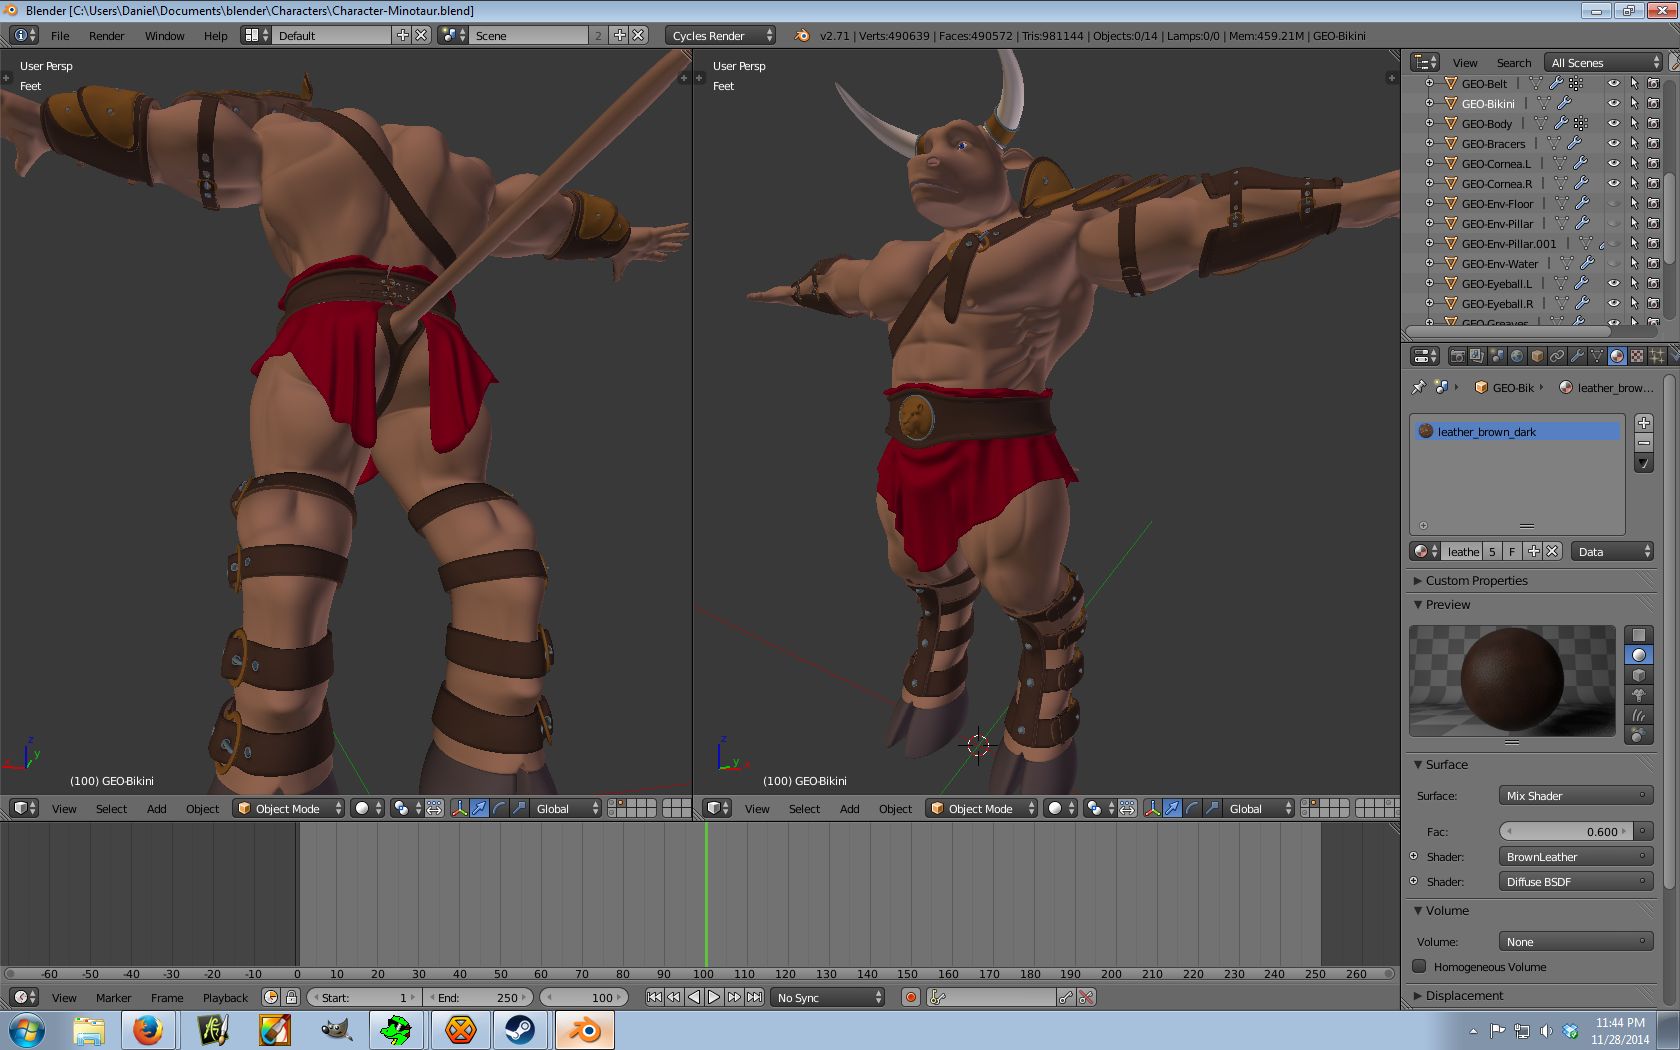Open the Cycles Render engine dropdown
This screenshot has width=1680, height=1050.
pos(720,36)
